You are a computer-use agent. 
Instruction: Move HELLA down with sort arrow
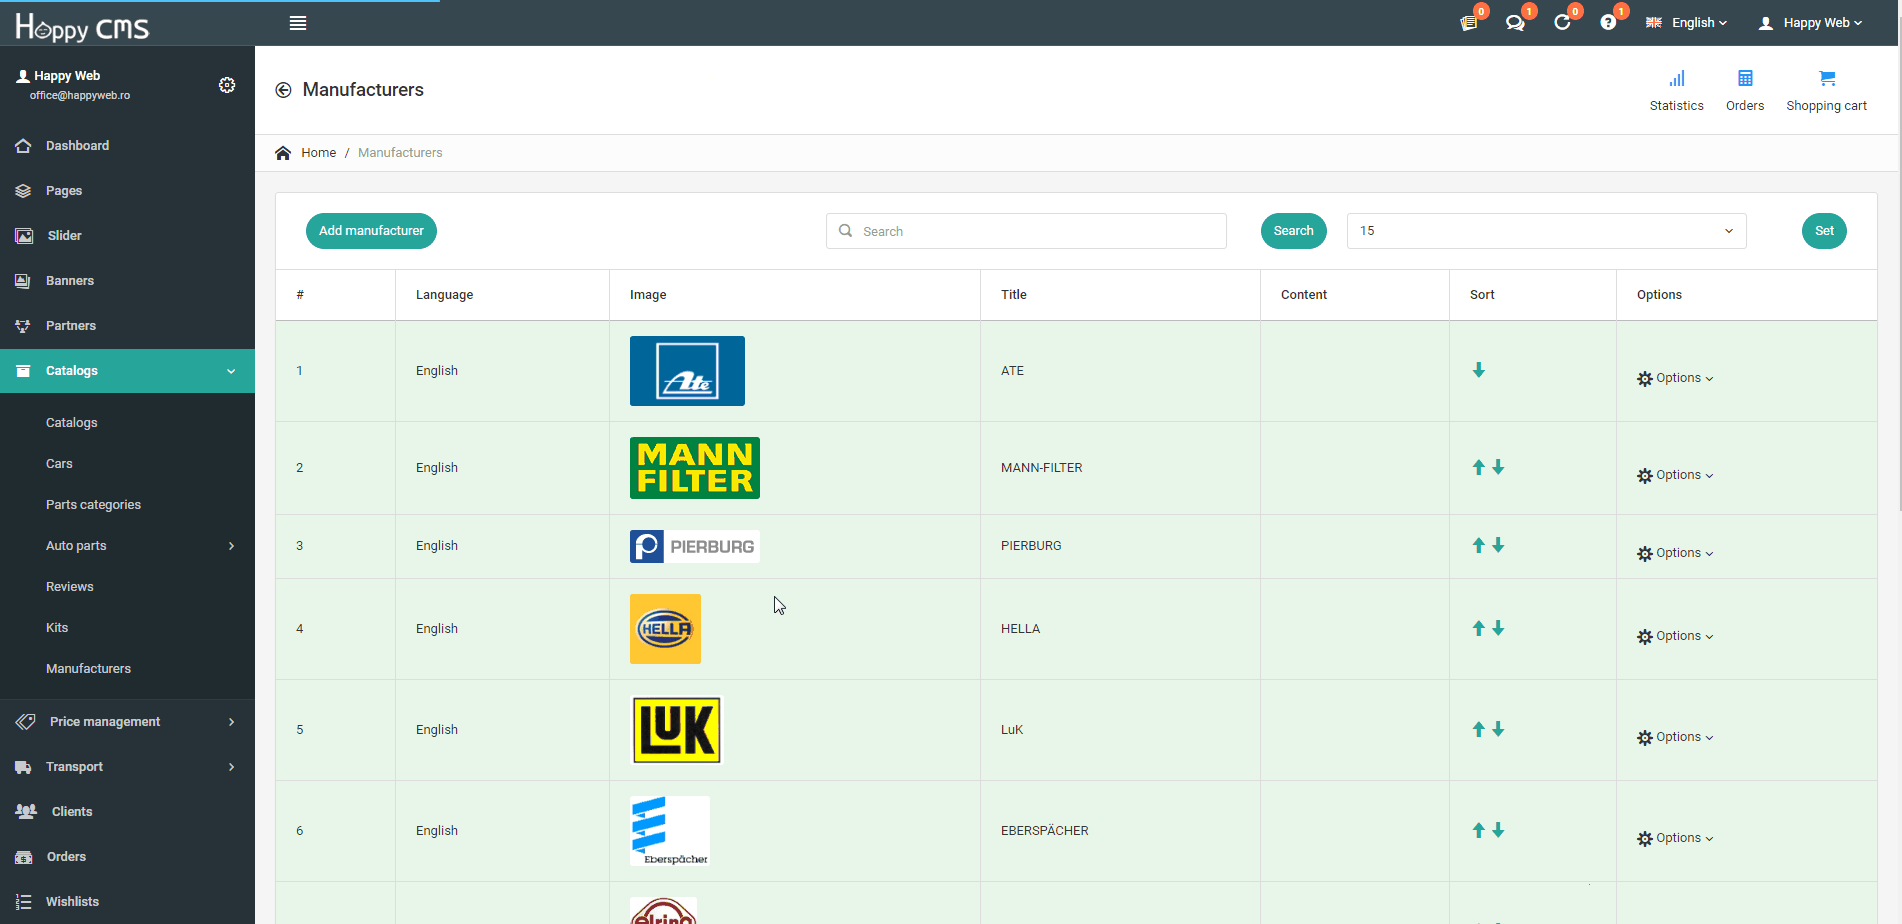[1498, 628]
